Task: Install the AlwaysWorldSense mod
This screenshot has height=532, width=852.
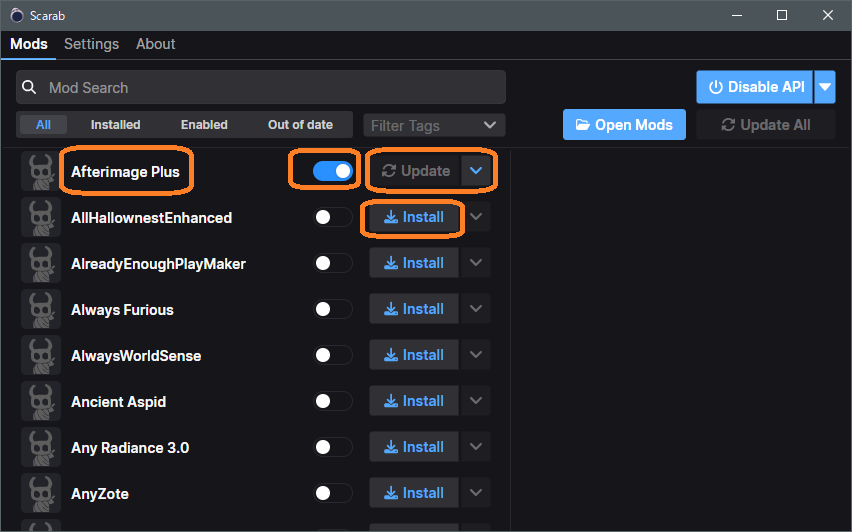Action: pyautogui.click(x=414, y=355)
